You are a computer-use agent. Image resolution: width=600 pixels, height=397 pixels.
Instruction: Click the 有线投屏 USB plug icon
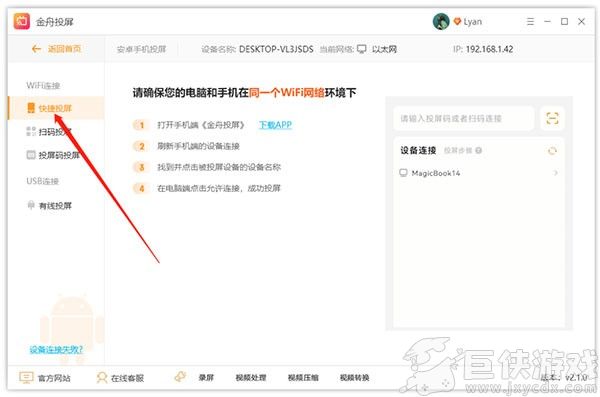31,205
